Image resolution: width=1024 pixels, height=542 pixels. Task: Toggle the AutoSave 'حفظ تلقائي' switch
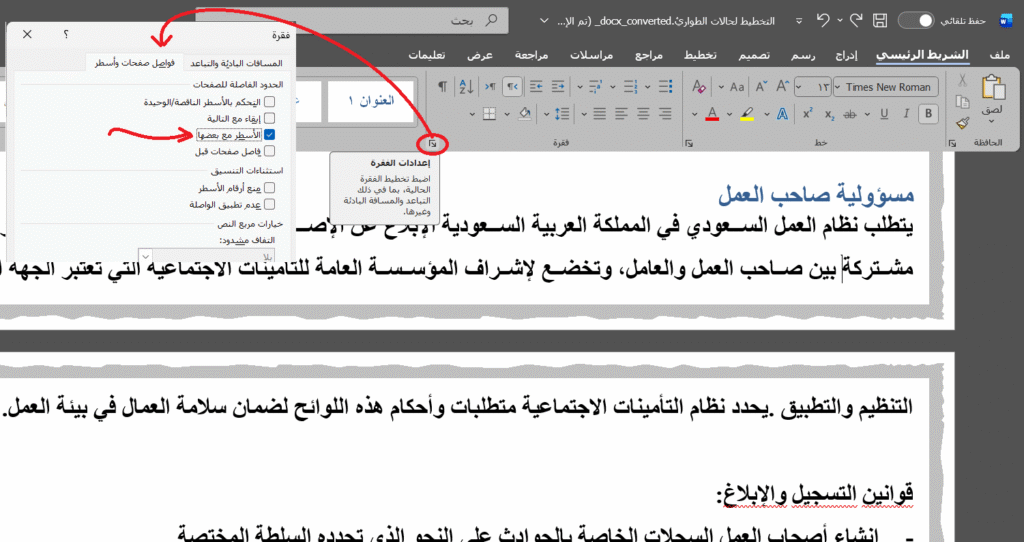click(916, 20)
